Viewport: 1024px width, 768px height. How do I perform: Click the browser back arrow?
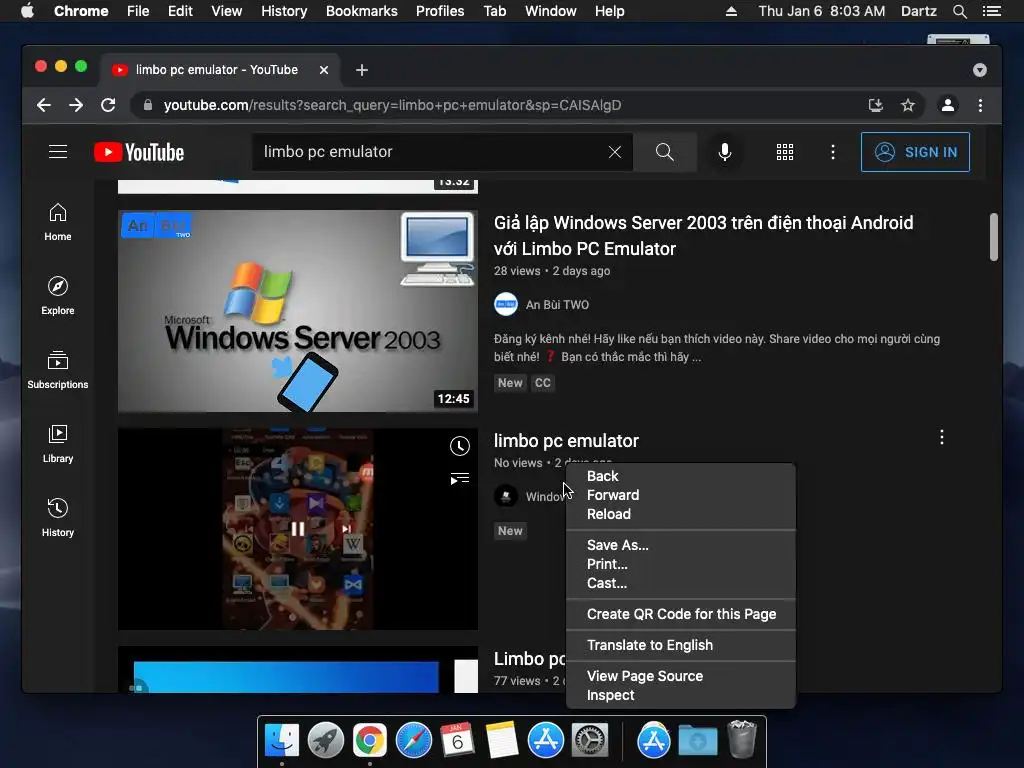pos(44,105)
